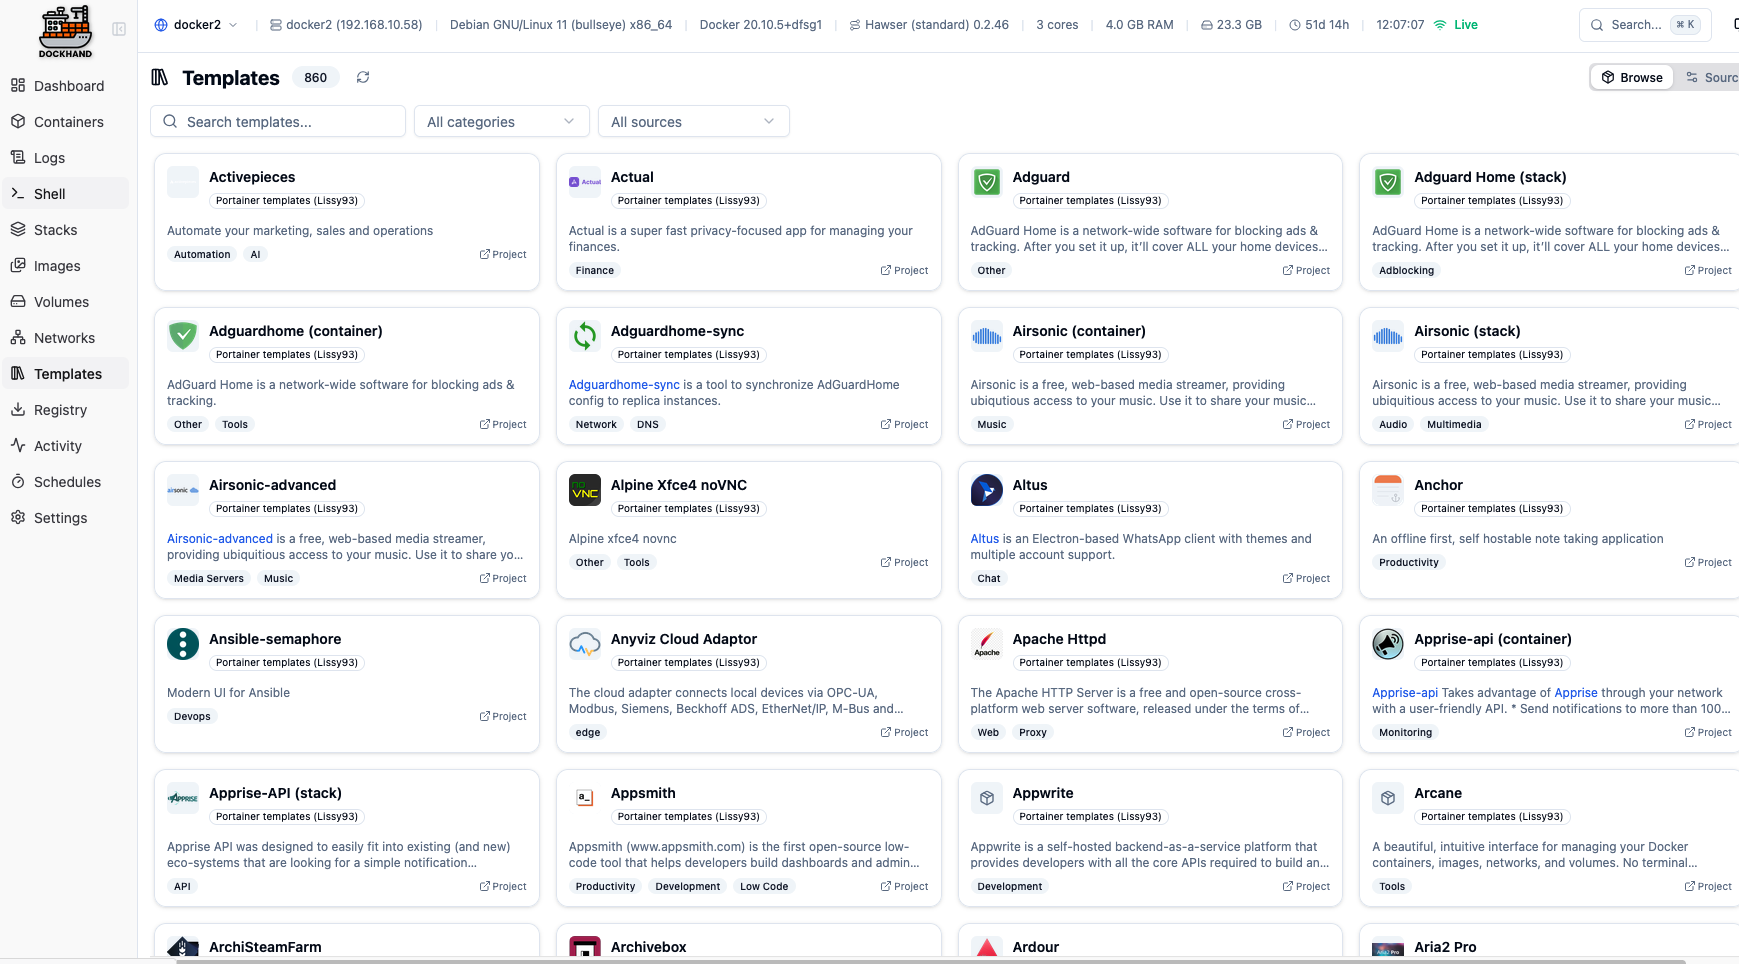1739x964 pixels.
Task: Click the Adguard shield template icon
Action: click(x=987, y=182)
